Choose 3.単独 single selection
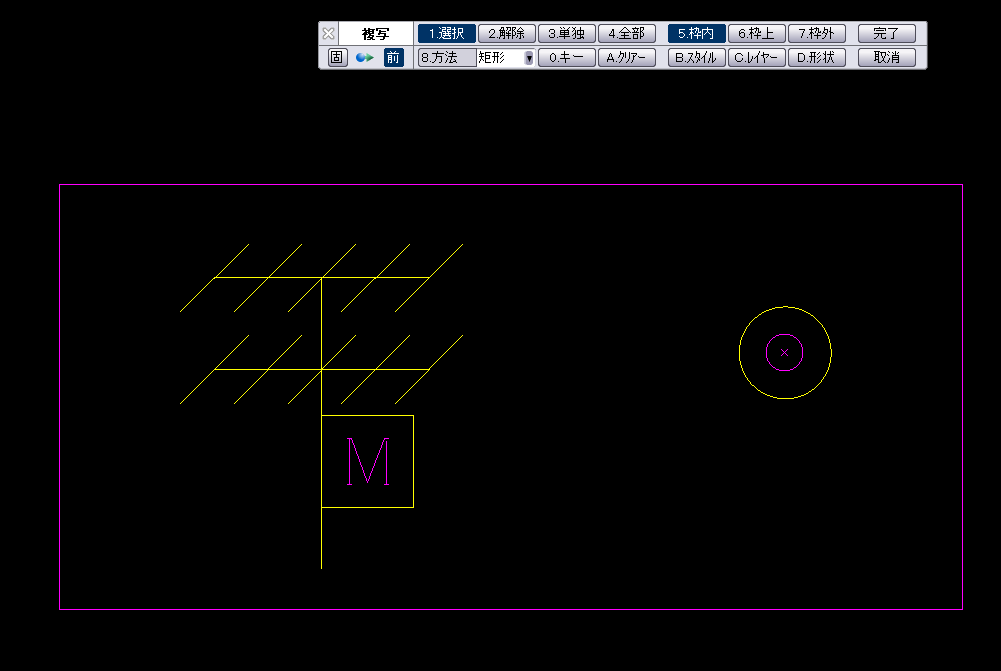 (566, 34)
